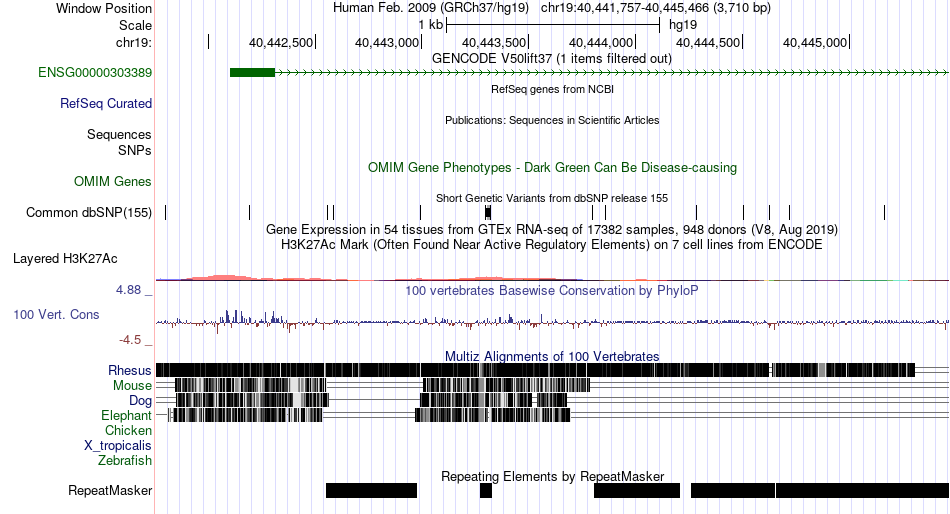Click the Sequences track label
This screenshot has width=950, height=514.
tap(119, 135)
